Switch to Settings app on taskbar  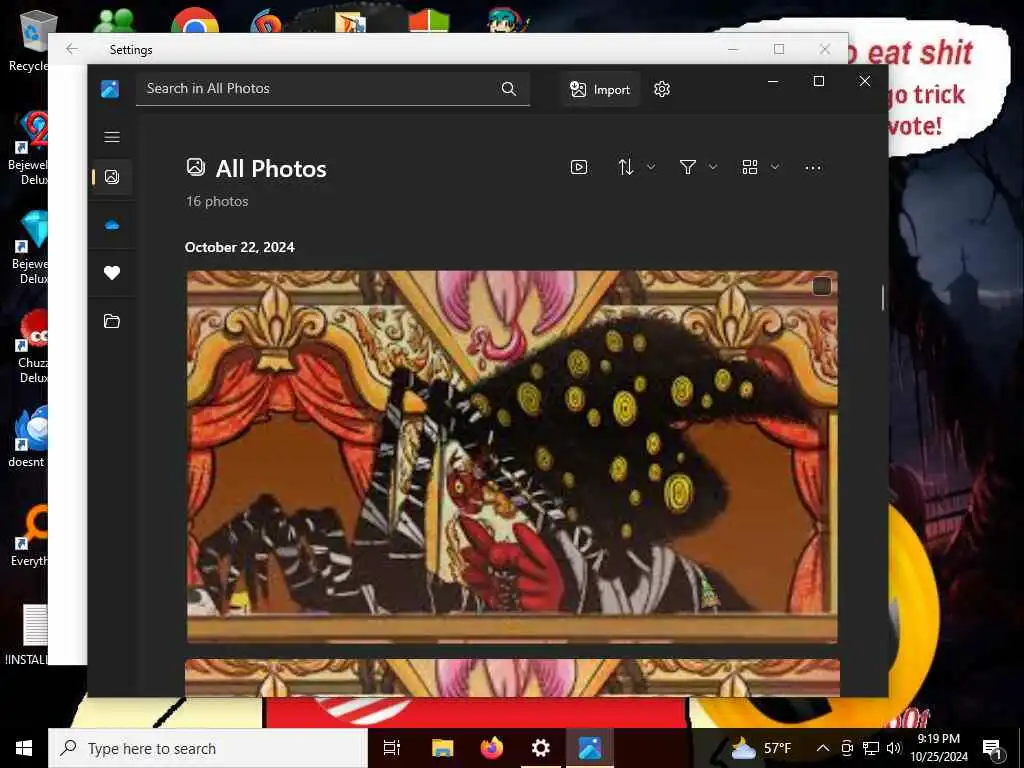coord(541,748)
